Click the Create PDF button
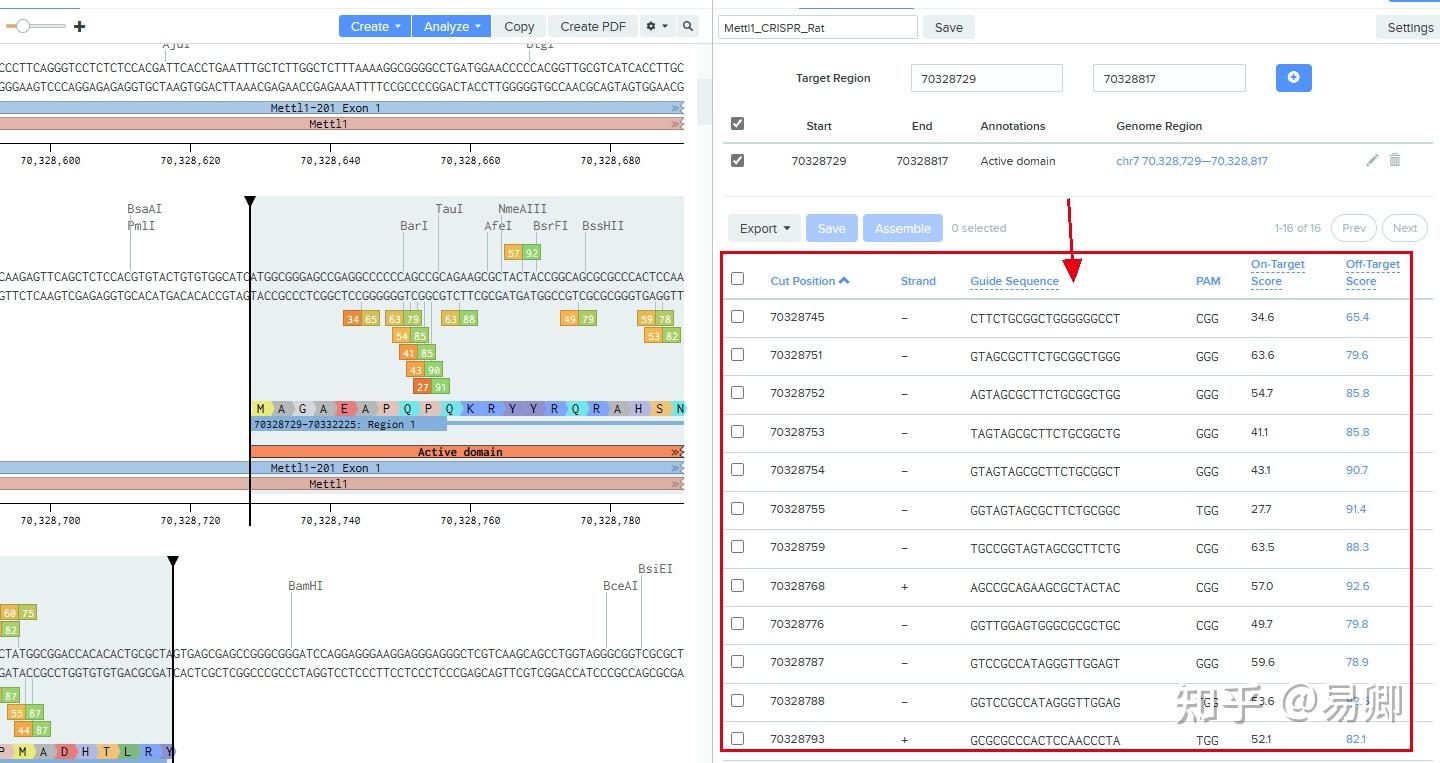This screenshot has width=1440, height=763. (x=592, y=26)
